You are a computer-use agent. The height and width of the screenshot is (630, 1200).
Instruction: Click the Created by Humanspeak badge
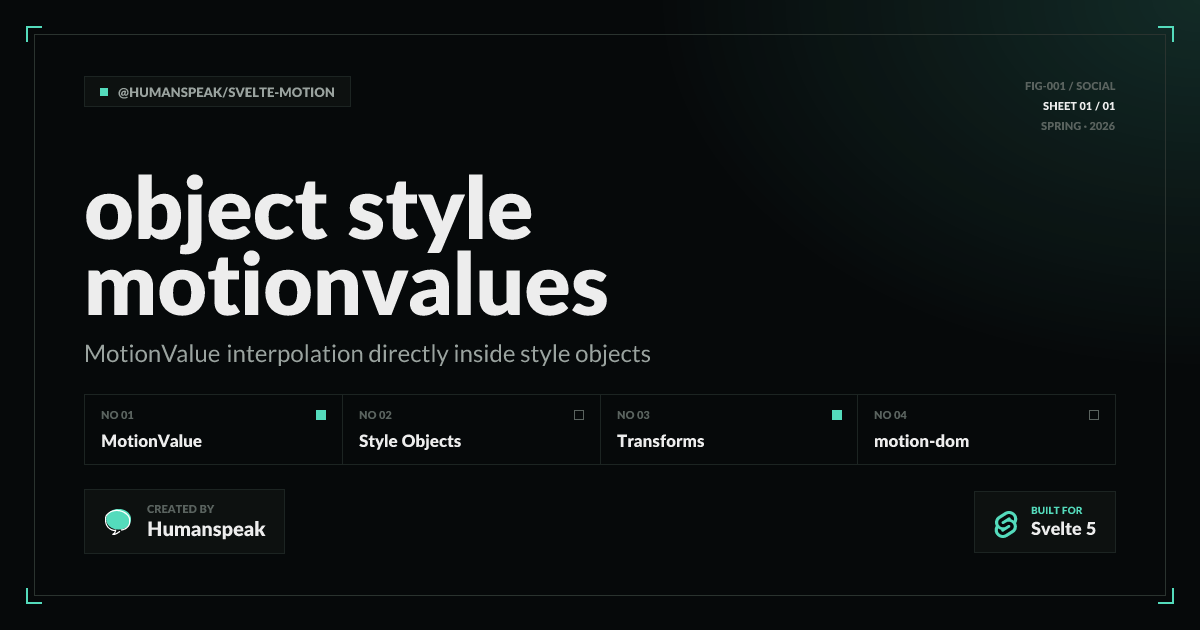tap(185, 521)
